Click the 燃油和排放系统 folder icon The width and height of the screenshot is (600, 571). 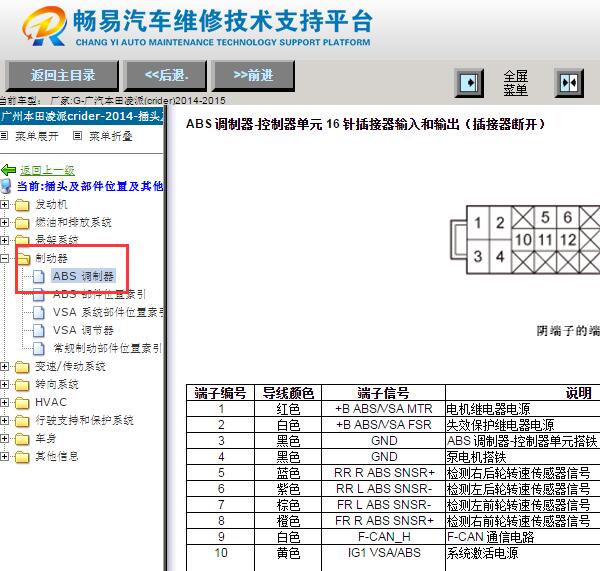coord(22,222)
